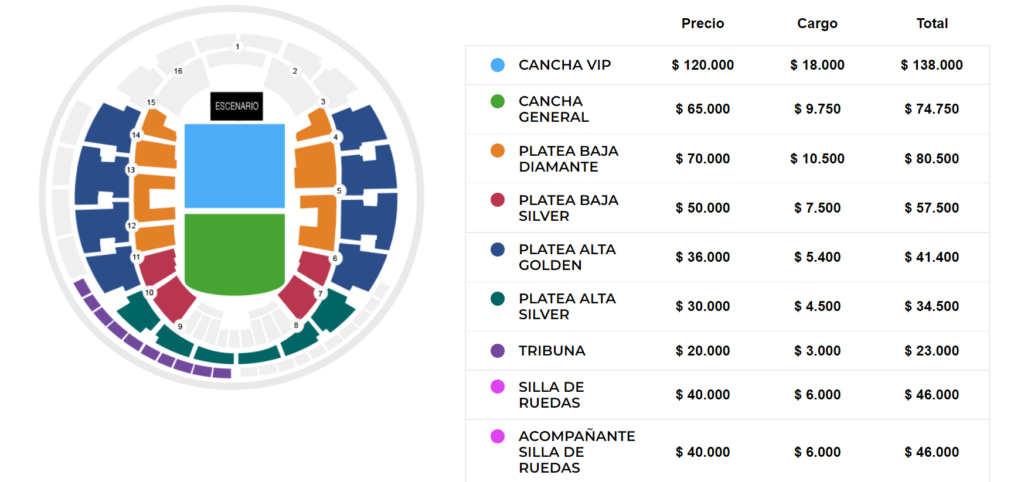Click the Total column header
The width and height of the screenshot is (1024, 482).
coord(931,23)
